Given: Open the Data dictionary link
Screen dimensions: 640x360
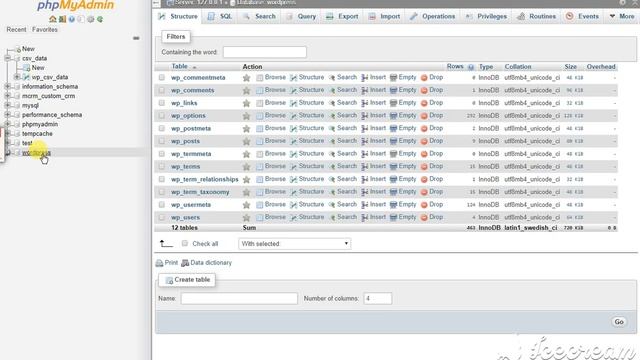Looking at the screenshot, I should 207,263.
